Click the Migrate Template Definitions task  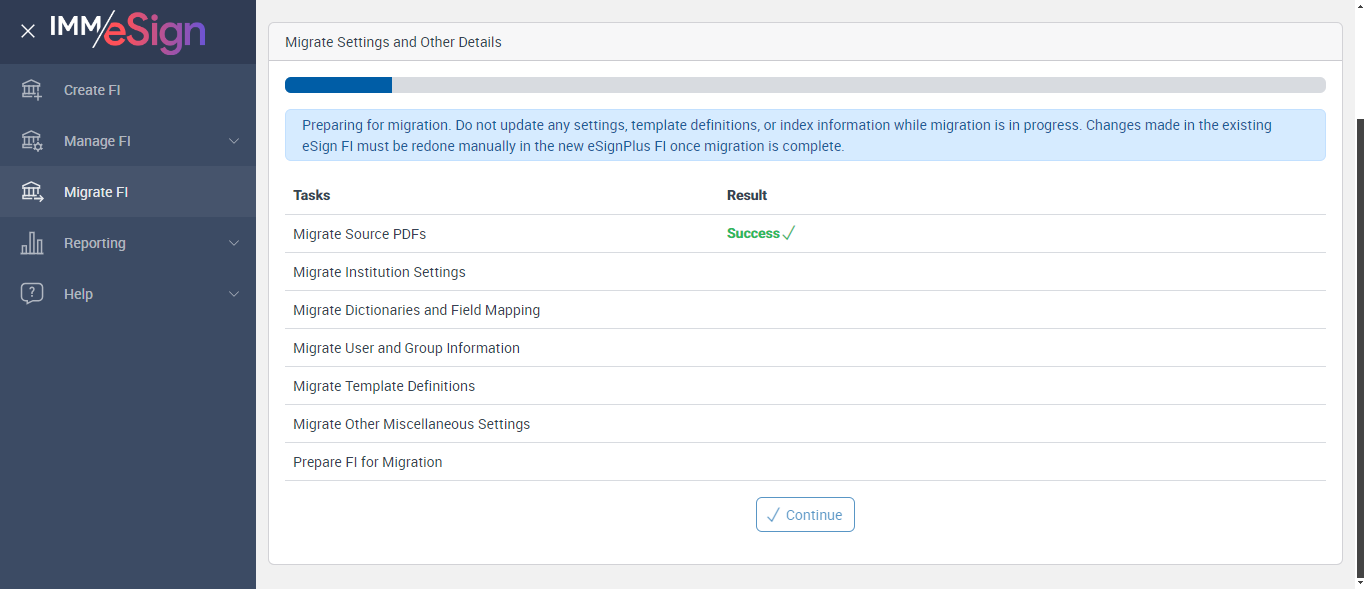384,386
